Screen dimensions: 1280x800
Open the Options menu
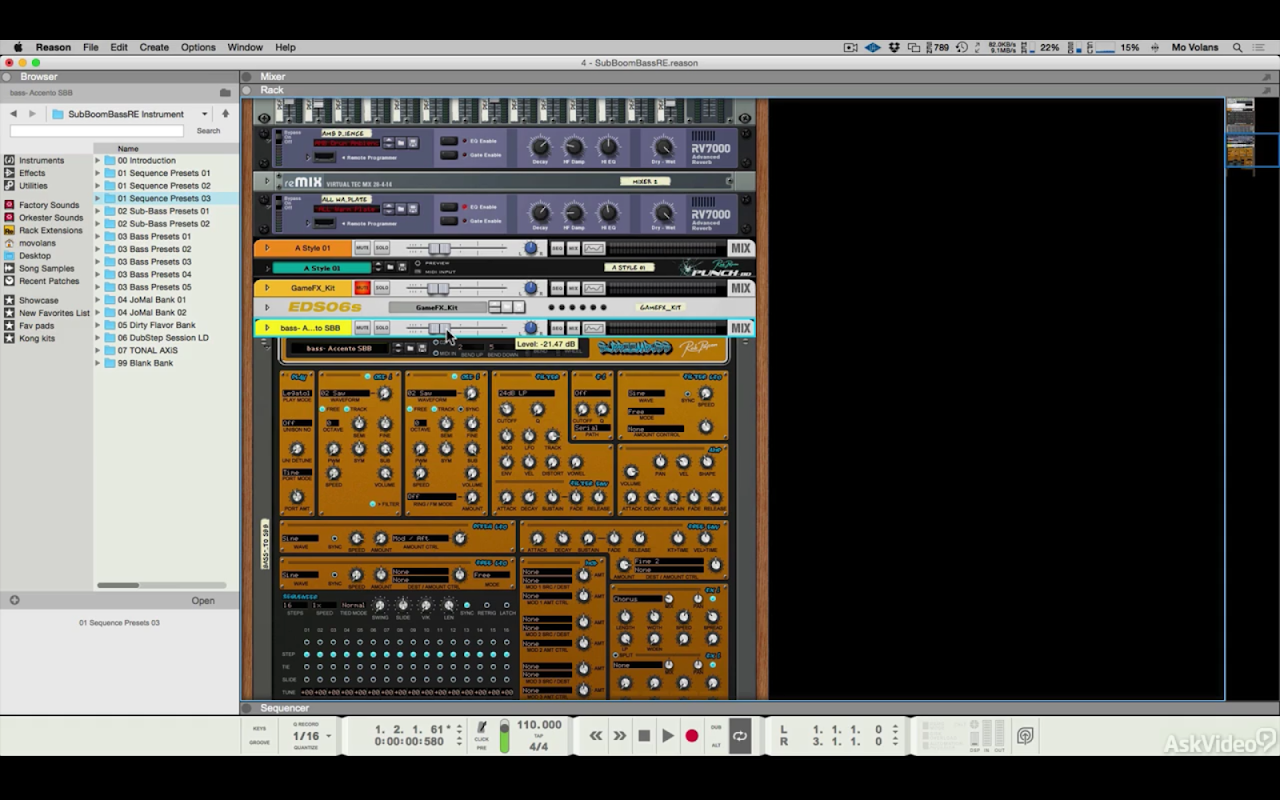click(x=198, y=47)
